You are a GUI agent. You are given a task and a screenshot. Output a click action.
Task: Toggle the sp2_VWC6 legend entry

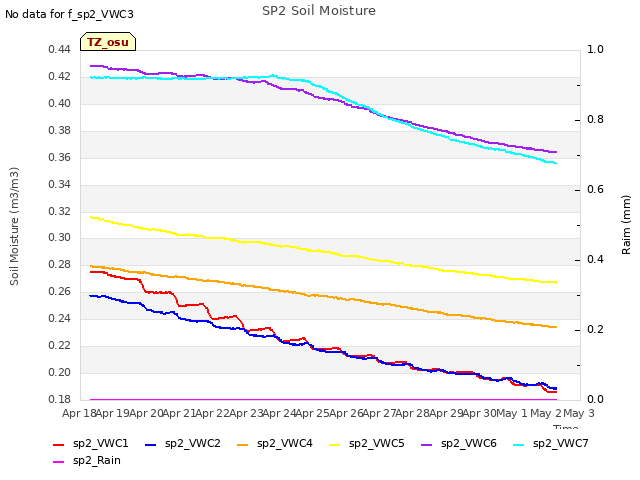click(459, 443)
